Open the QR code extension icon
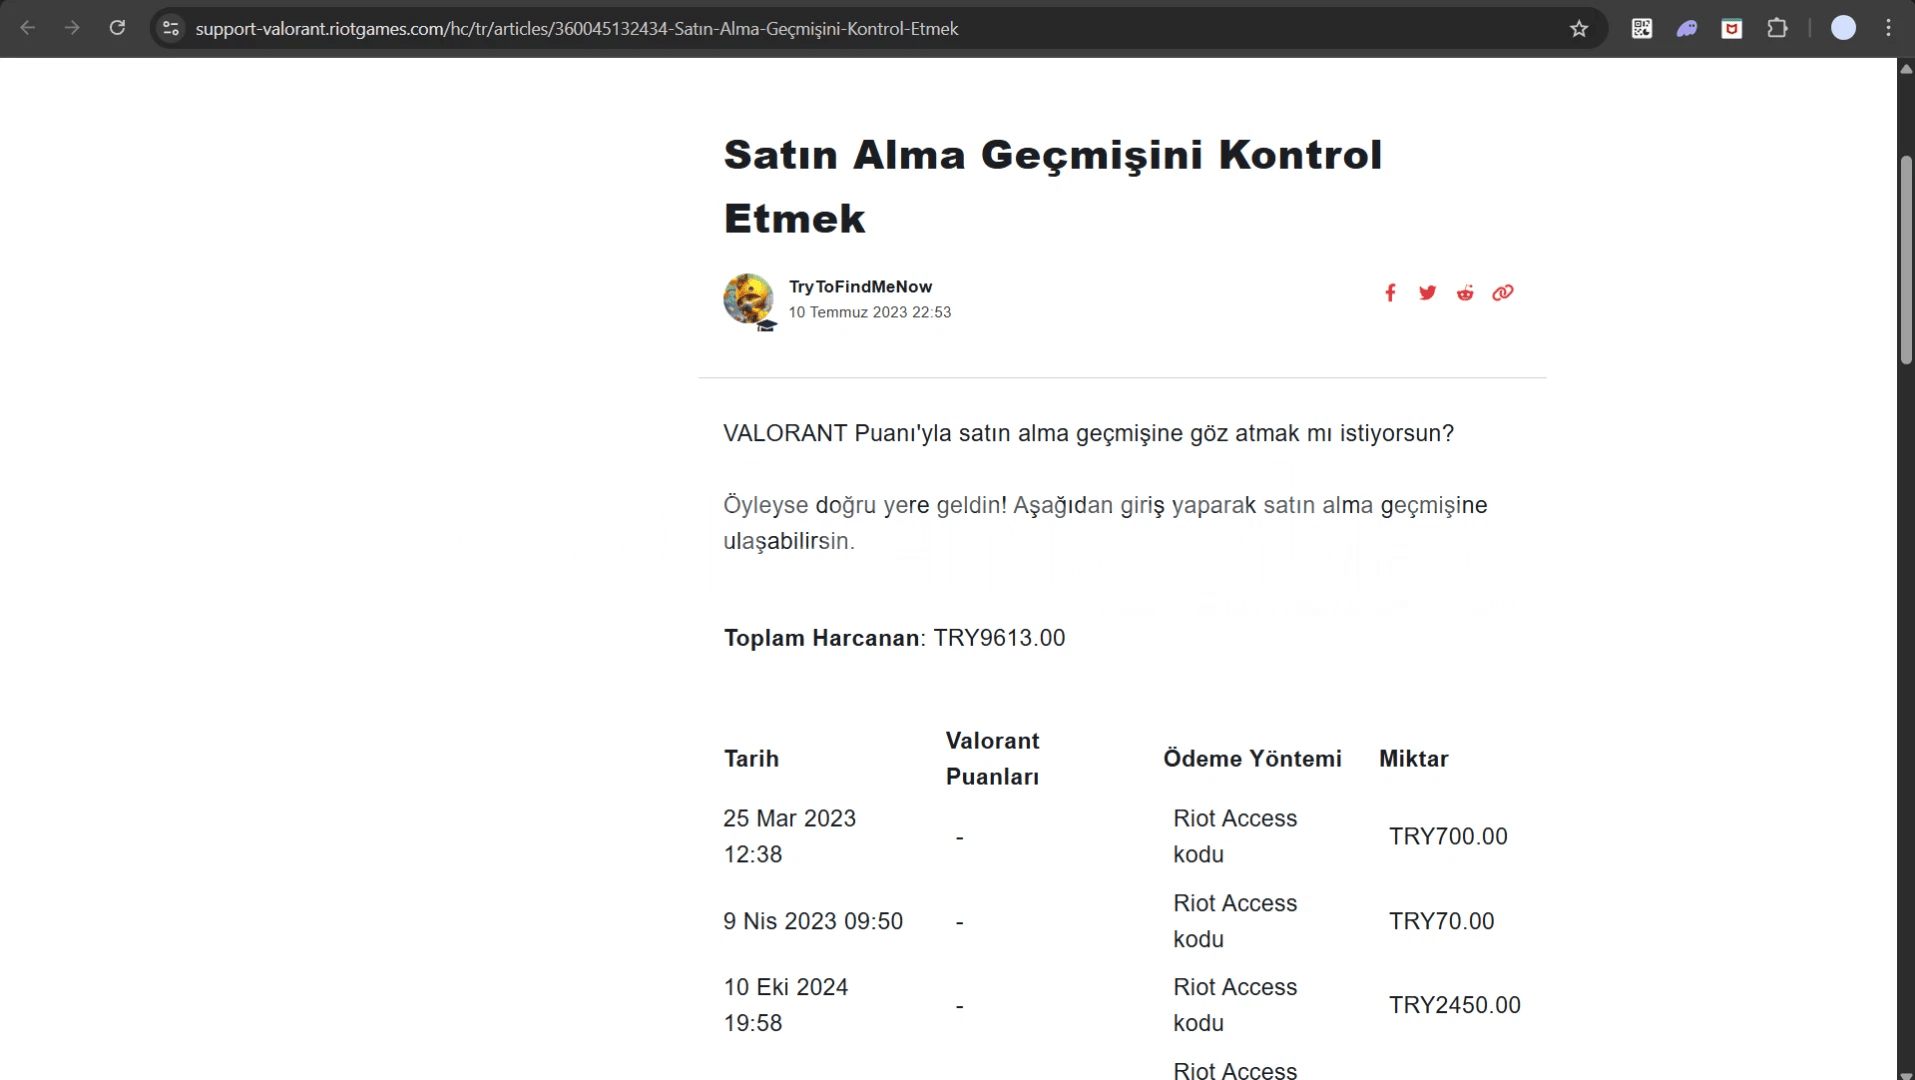1915x1080 pixels. click(x=1642, y=28)
